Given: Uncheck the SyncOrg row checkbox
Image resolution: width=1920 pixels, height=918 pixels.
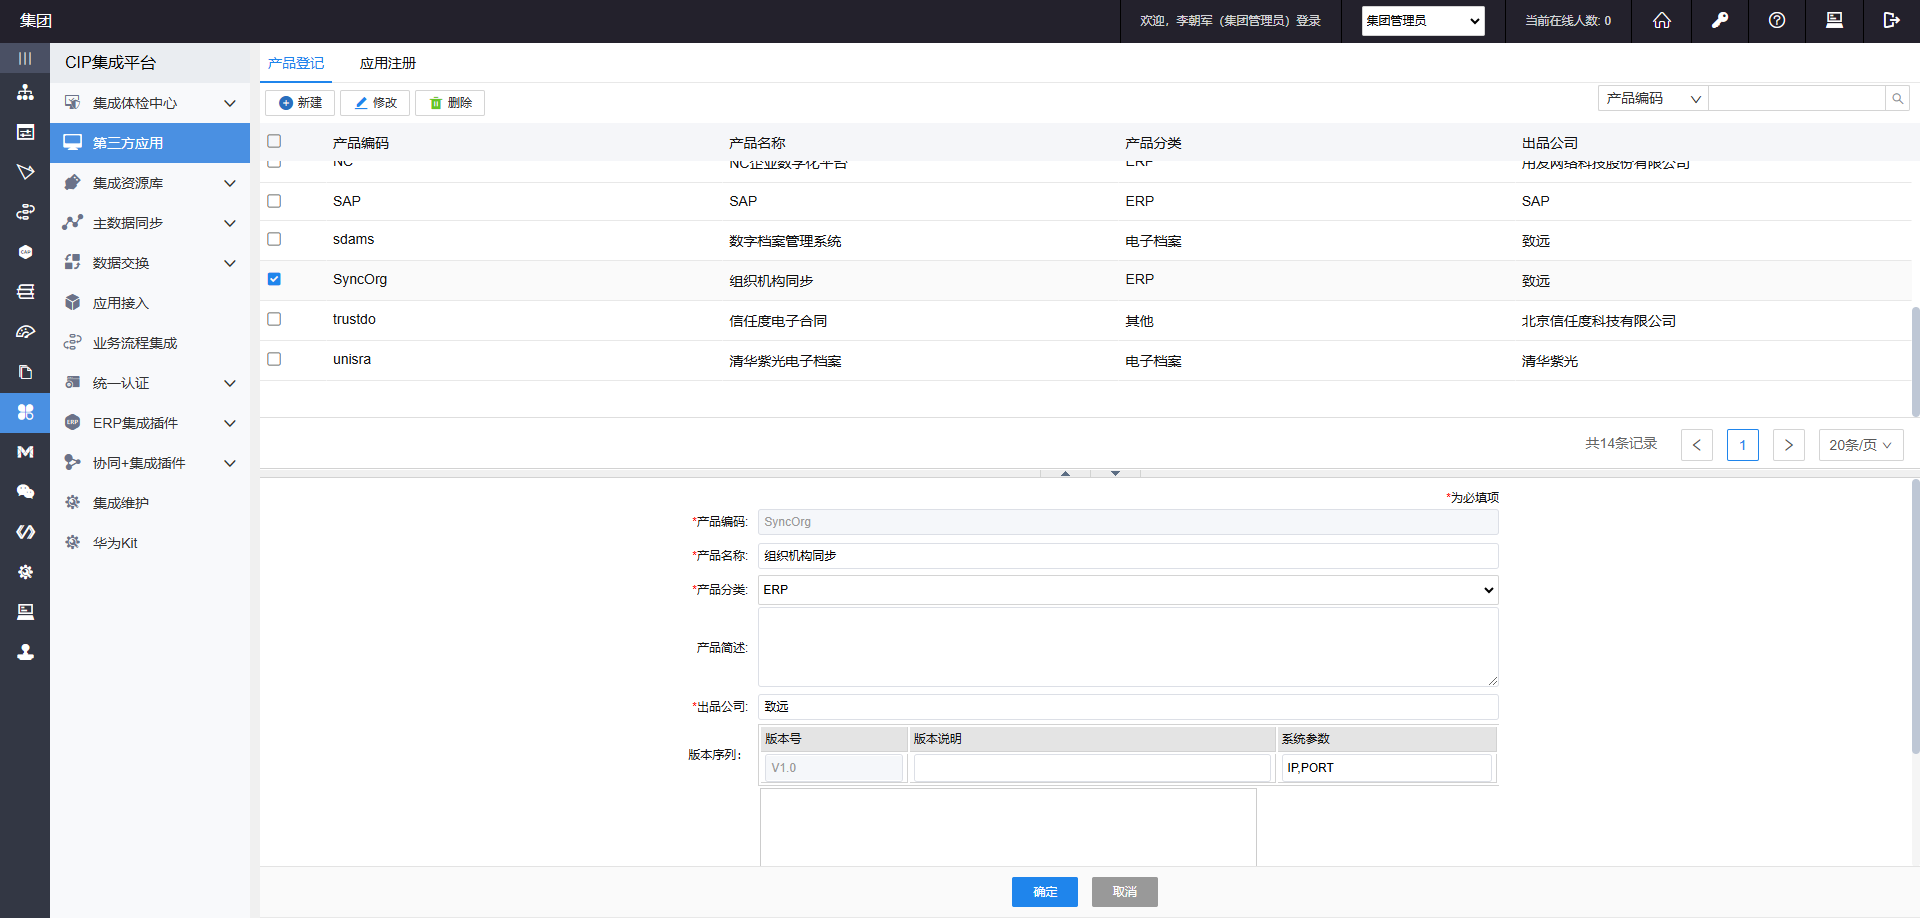Looking at the screenshot, I should click(274, 279).
